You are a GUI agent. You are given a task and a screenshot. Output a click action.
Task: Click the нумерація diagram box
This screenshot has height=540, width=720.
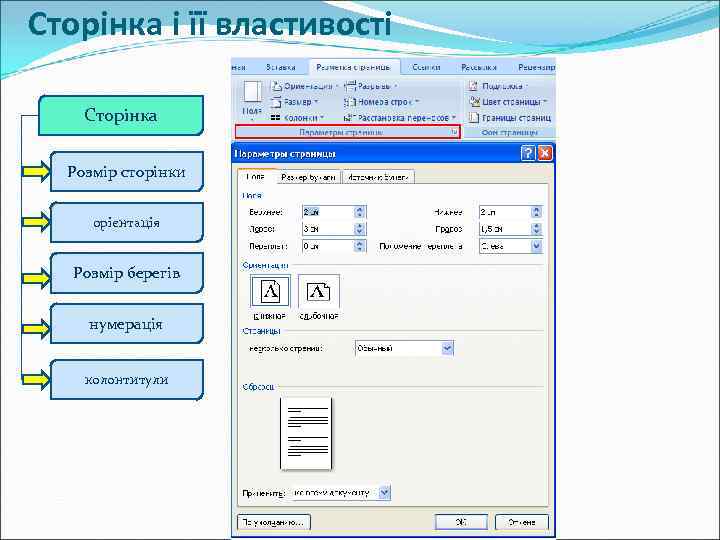coord(126,324)
